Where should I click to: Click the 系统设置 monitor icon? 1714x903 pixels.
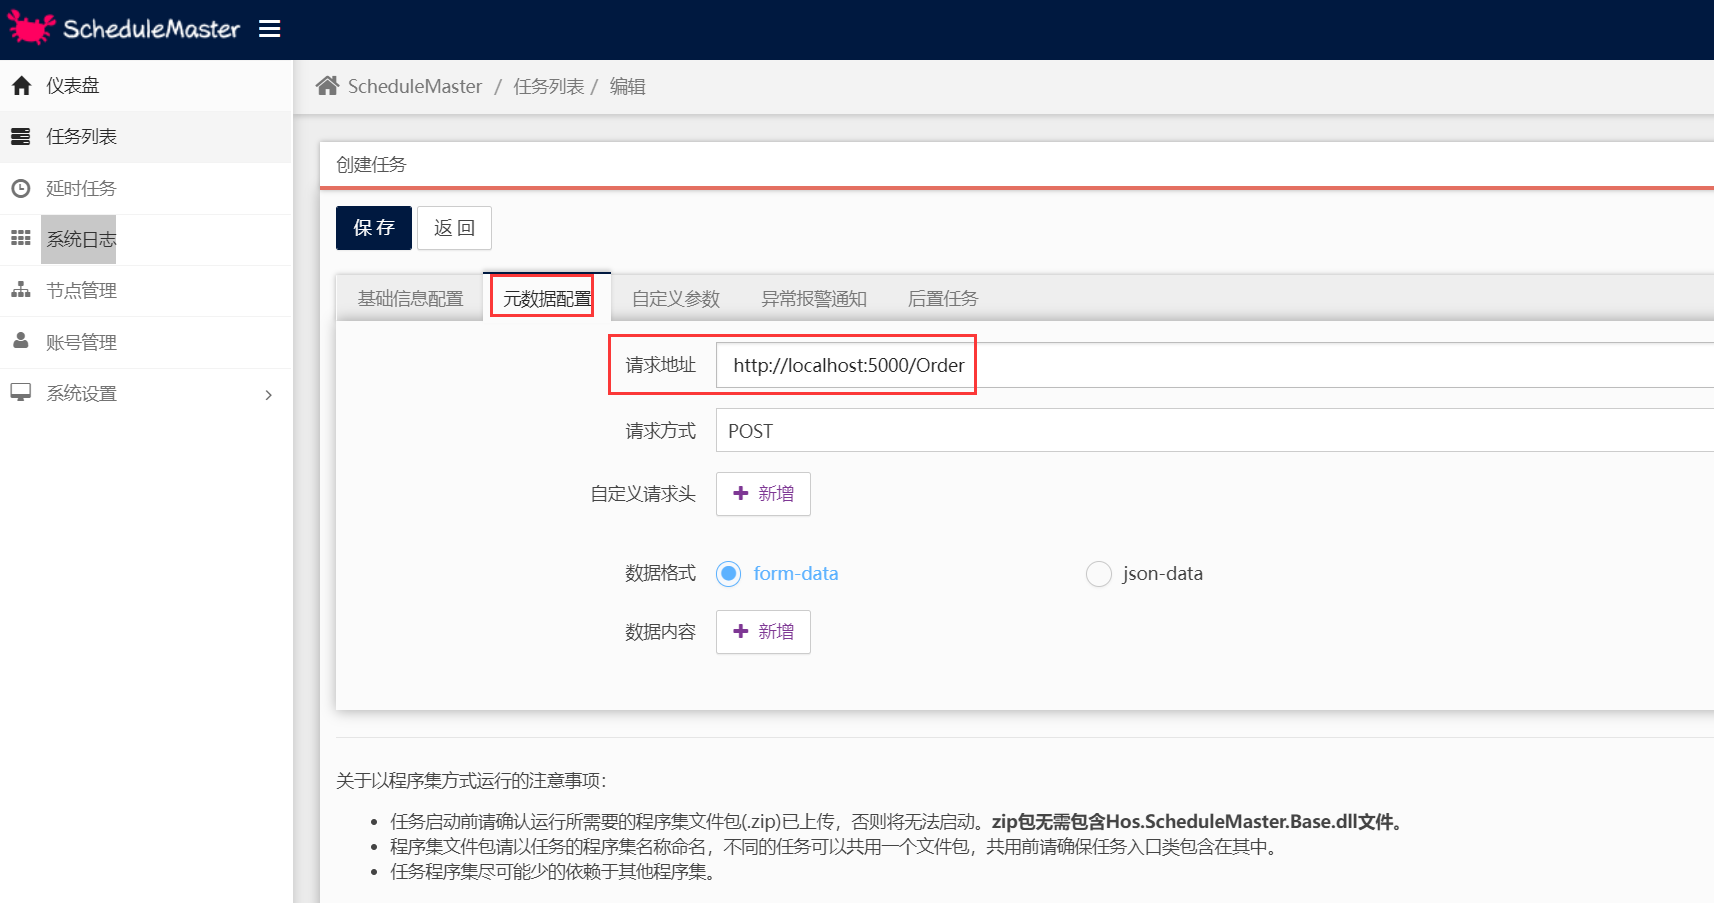coord(21,392)
